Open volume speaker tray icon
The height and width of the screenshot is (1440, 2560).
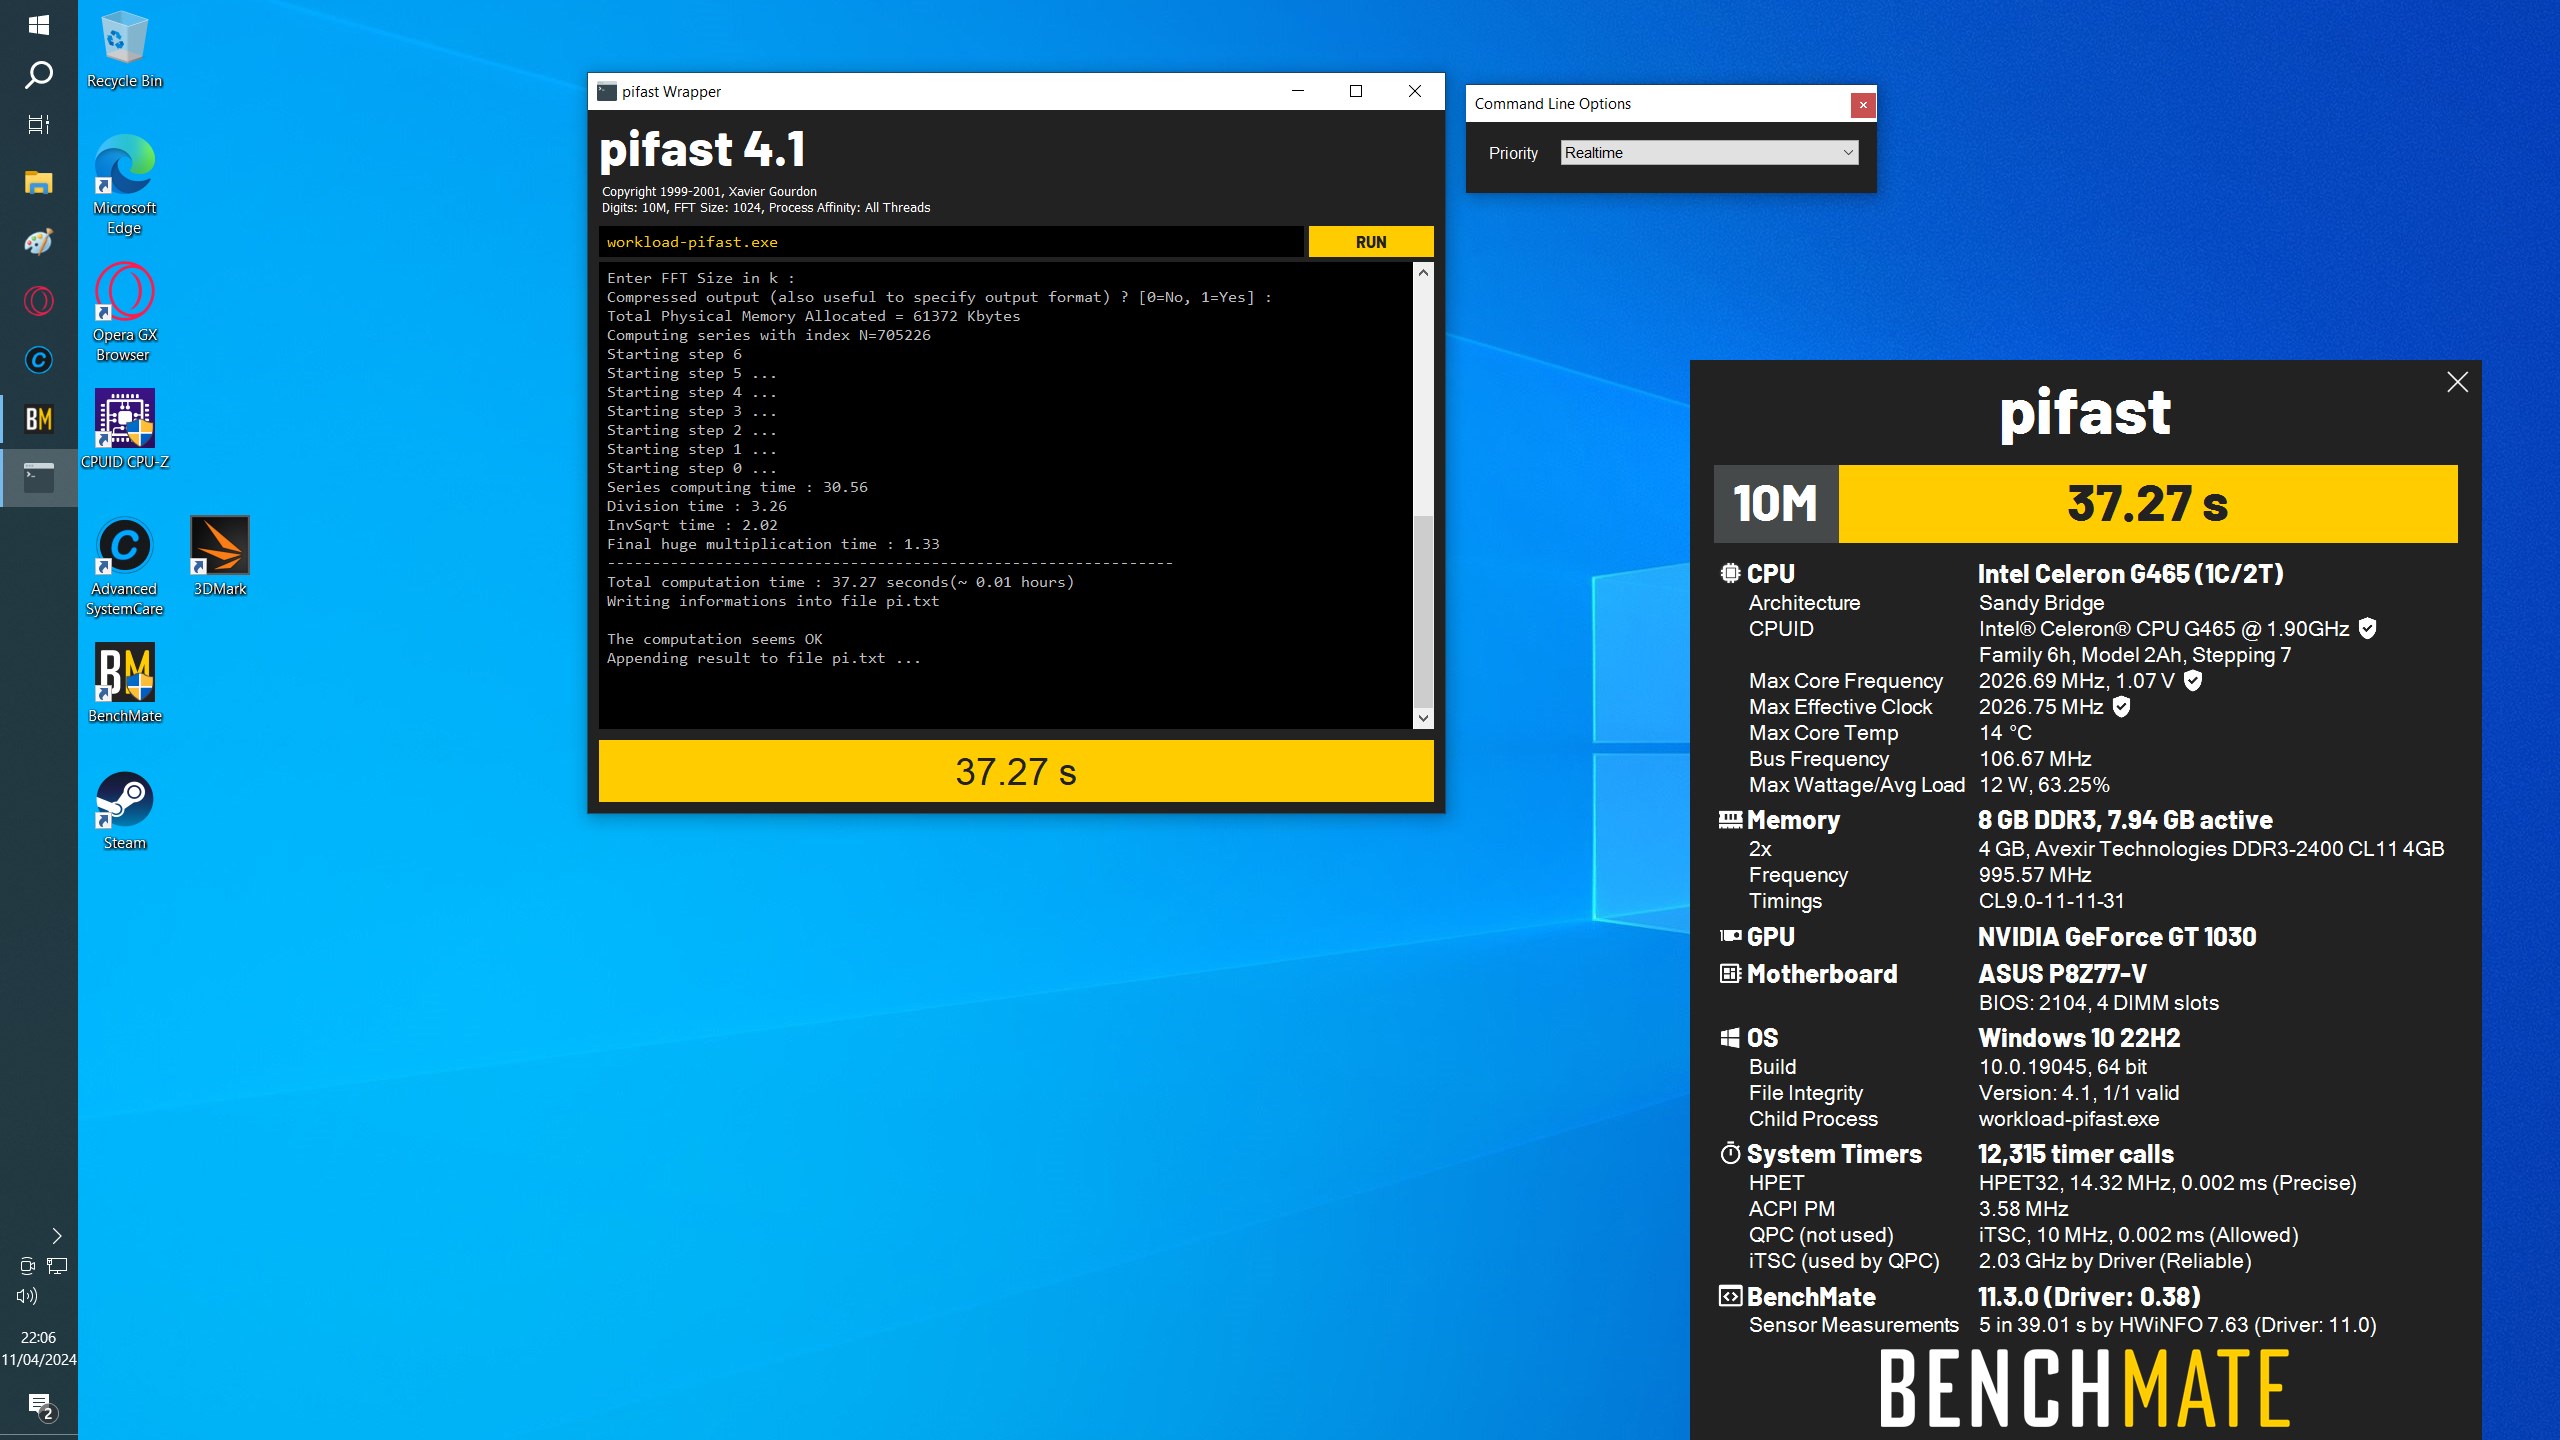[28, 1296]
